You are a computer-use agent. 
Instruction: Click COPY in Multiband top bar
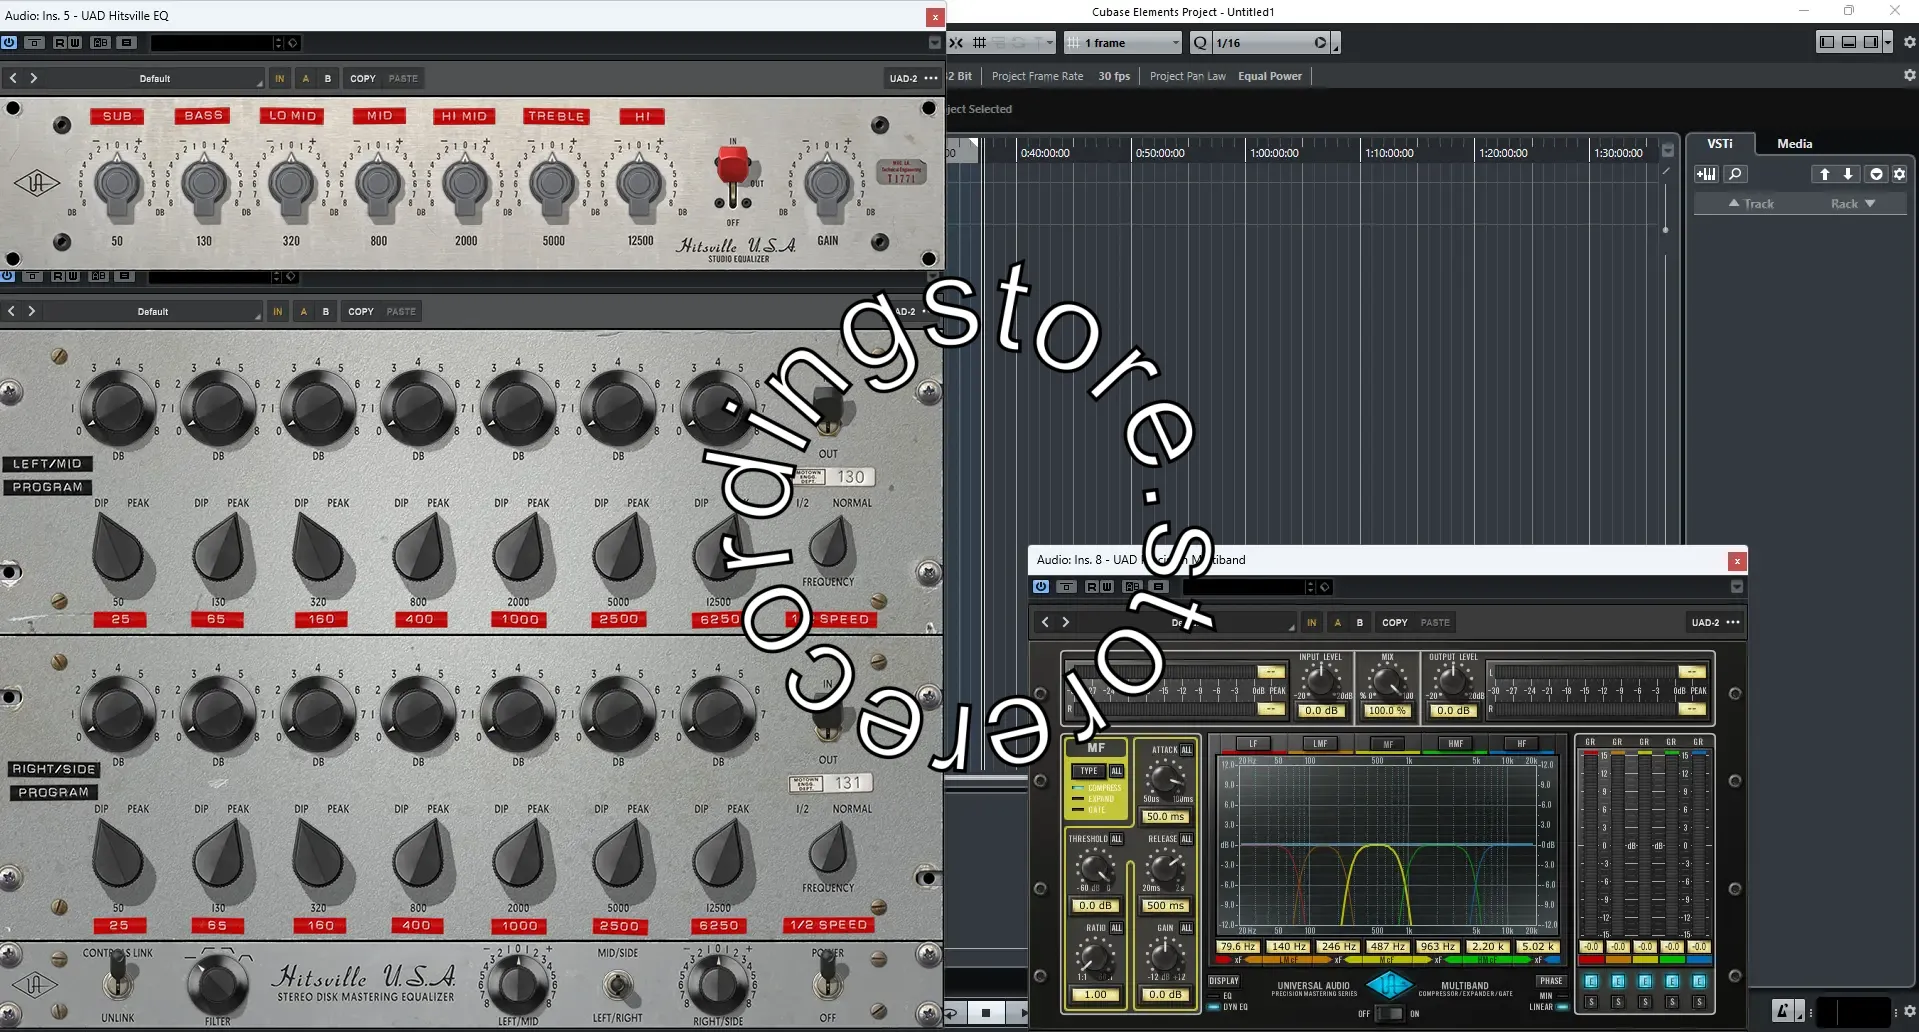click(1395, 622)
